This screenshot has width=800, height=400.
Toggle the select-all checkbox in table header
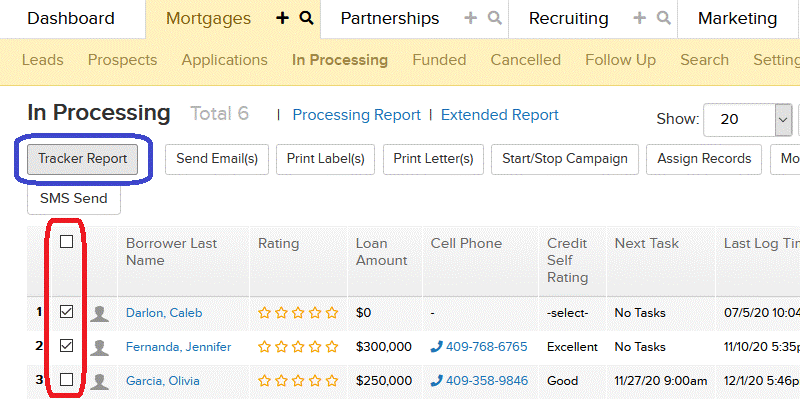tap(66, 242)
